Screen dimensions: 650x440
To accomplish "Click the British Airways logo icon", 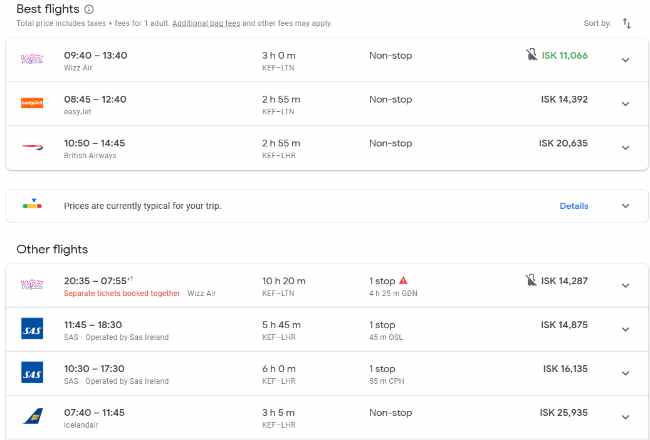I will (32, 147).
